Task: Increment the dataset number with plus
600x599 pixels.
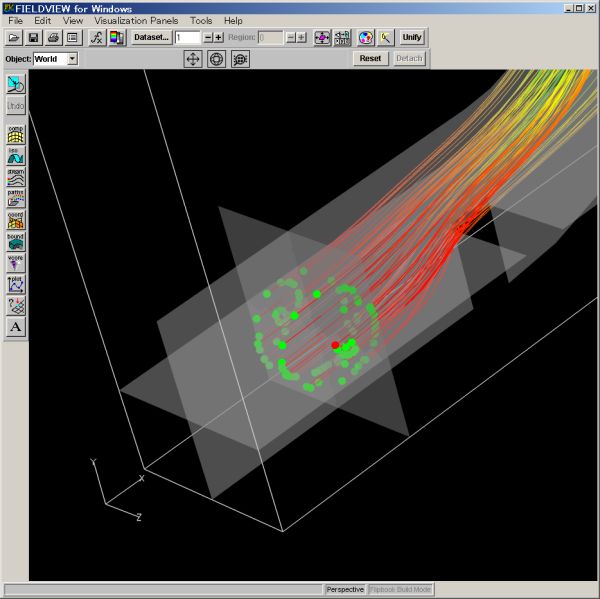Action: (x=219, y=38)
